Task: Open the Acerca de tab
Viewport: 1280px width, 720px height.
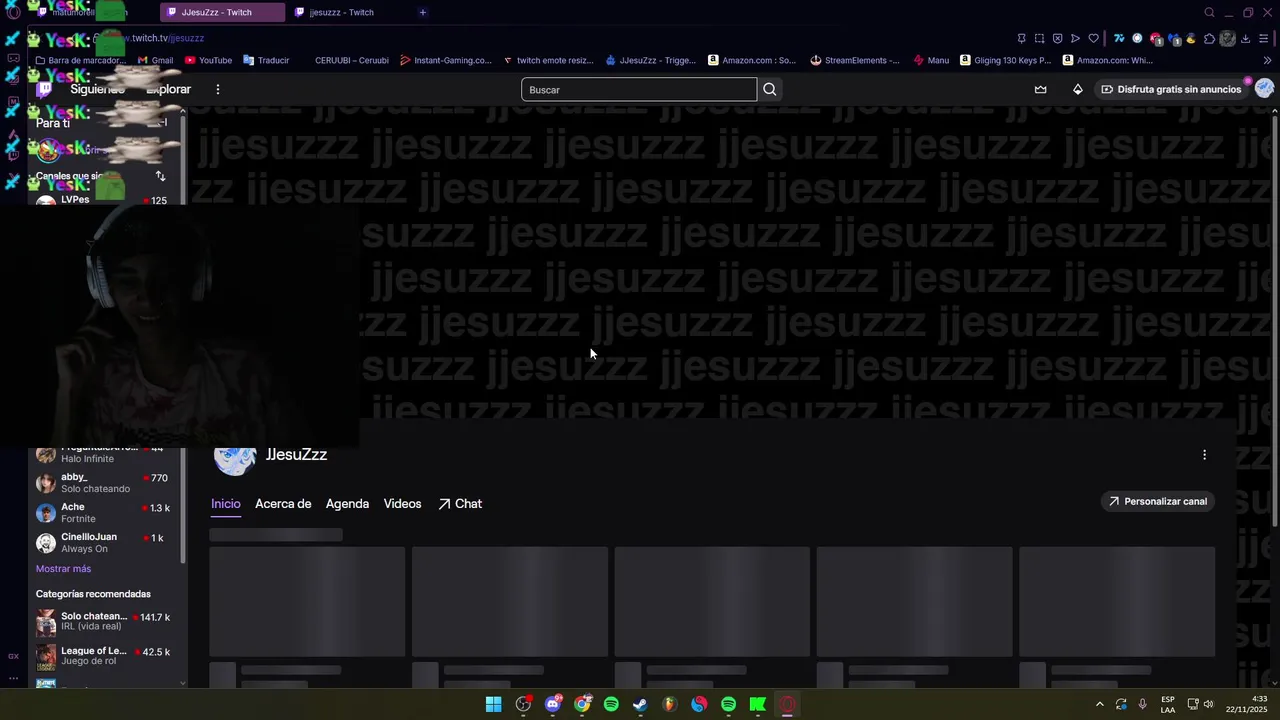Action: pyautogui.click(x=283, y=503)
